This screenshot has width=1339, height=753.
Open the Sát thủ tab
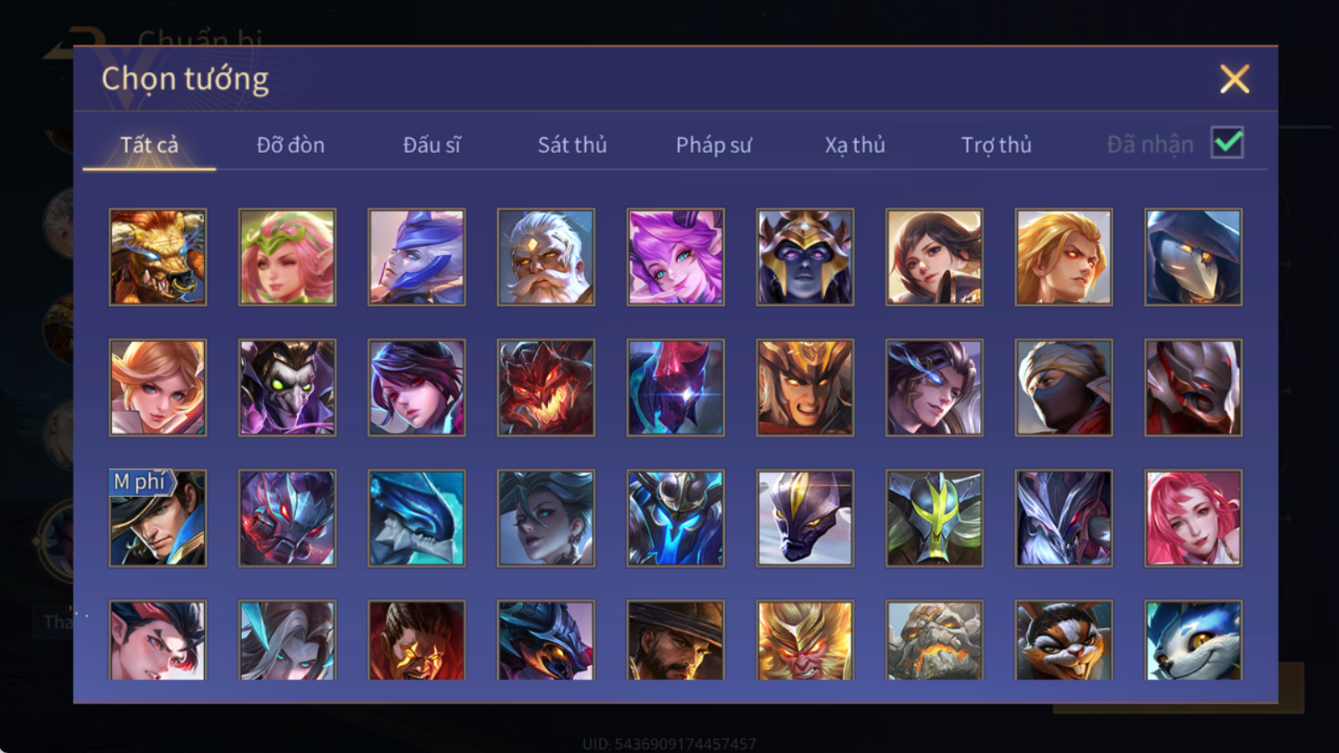572,145
